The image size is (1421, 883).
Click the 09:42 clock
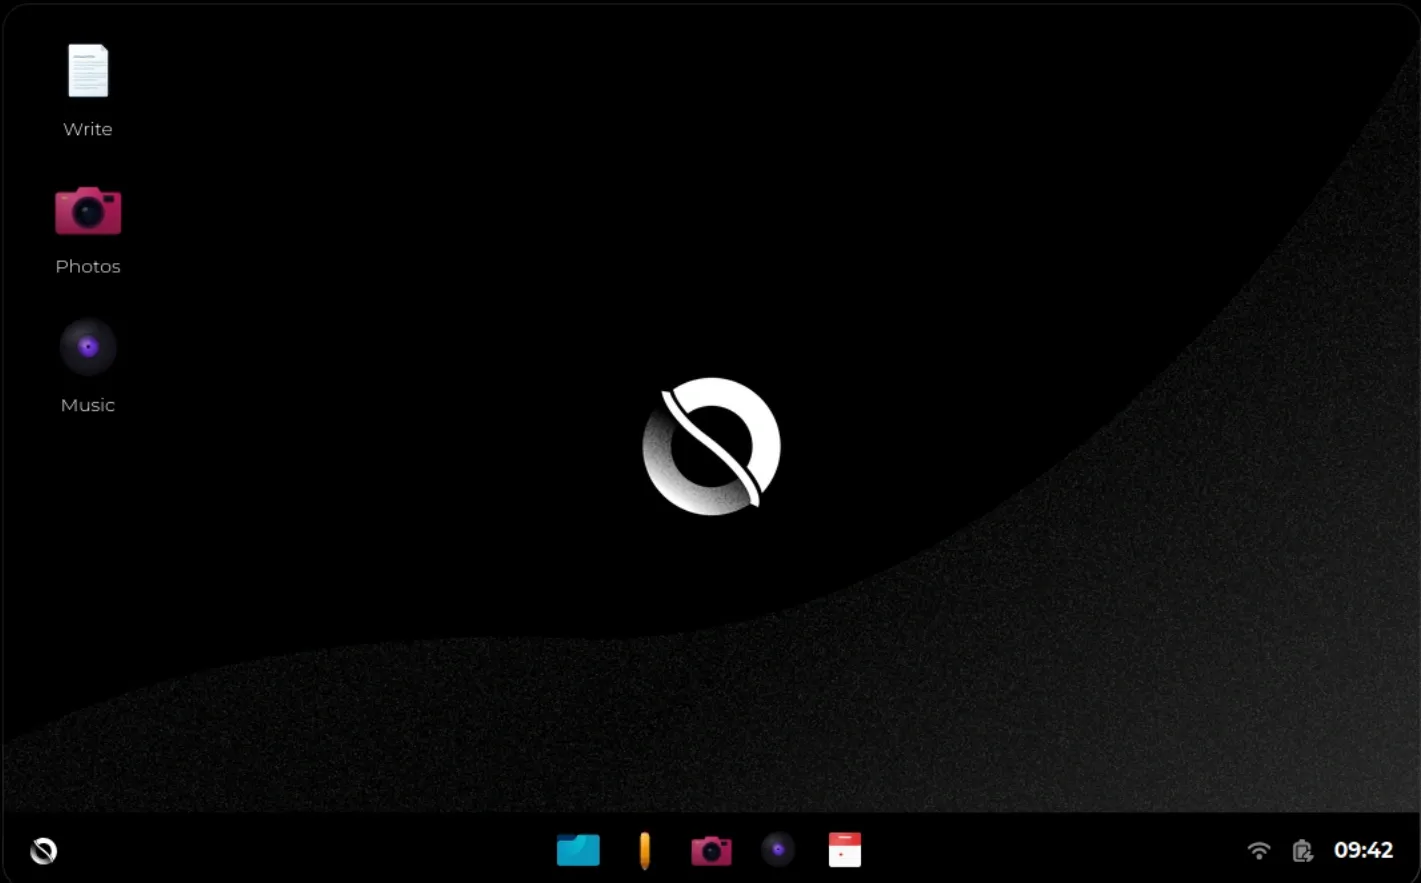click(1363, 850)
